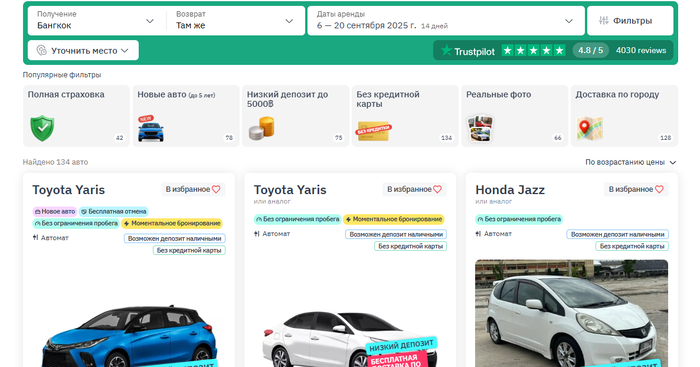Click the Бесплатная отмена tag

(x=113, y=211)
